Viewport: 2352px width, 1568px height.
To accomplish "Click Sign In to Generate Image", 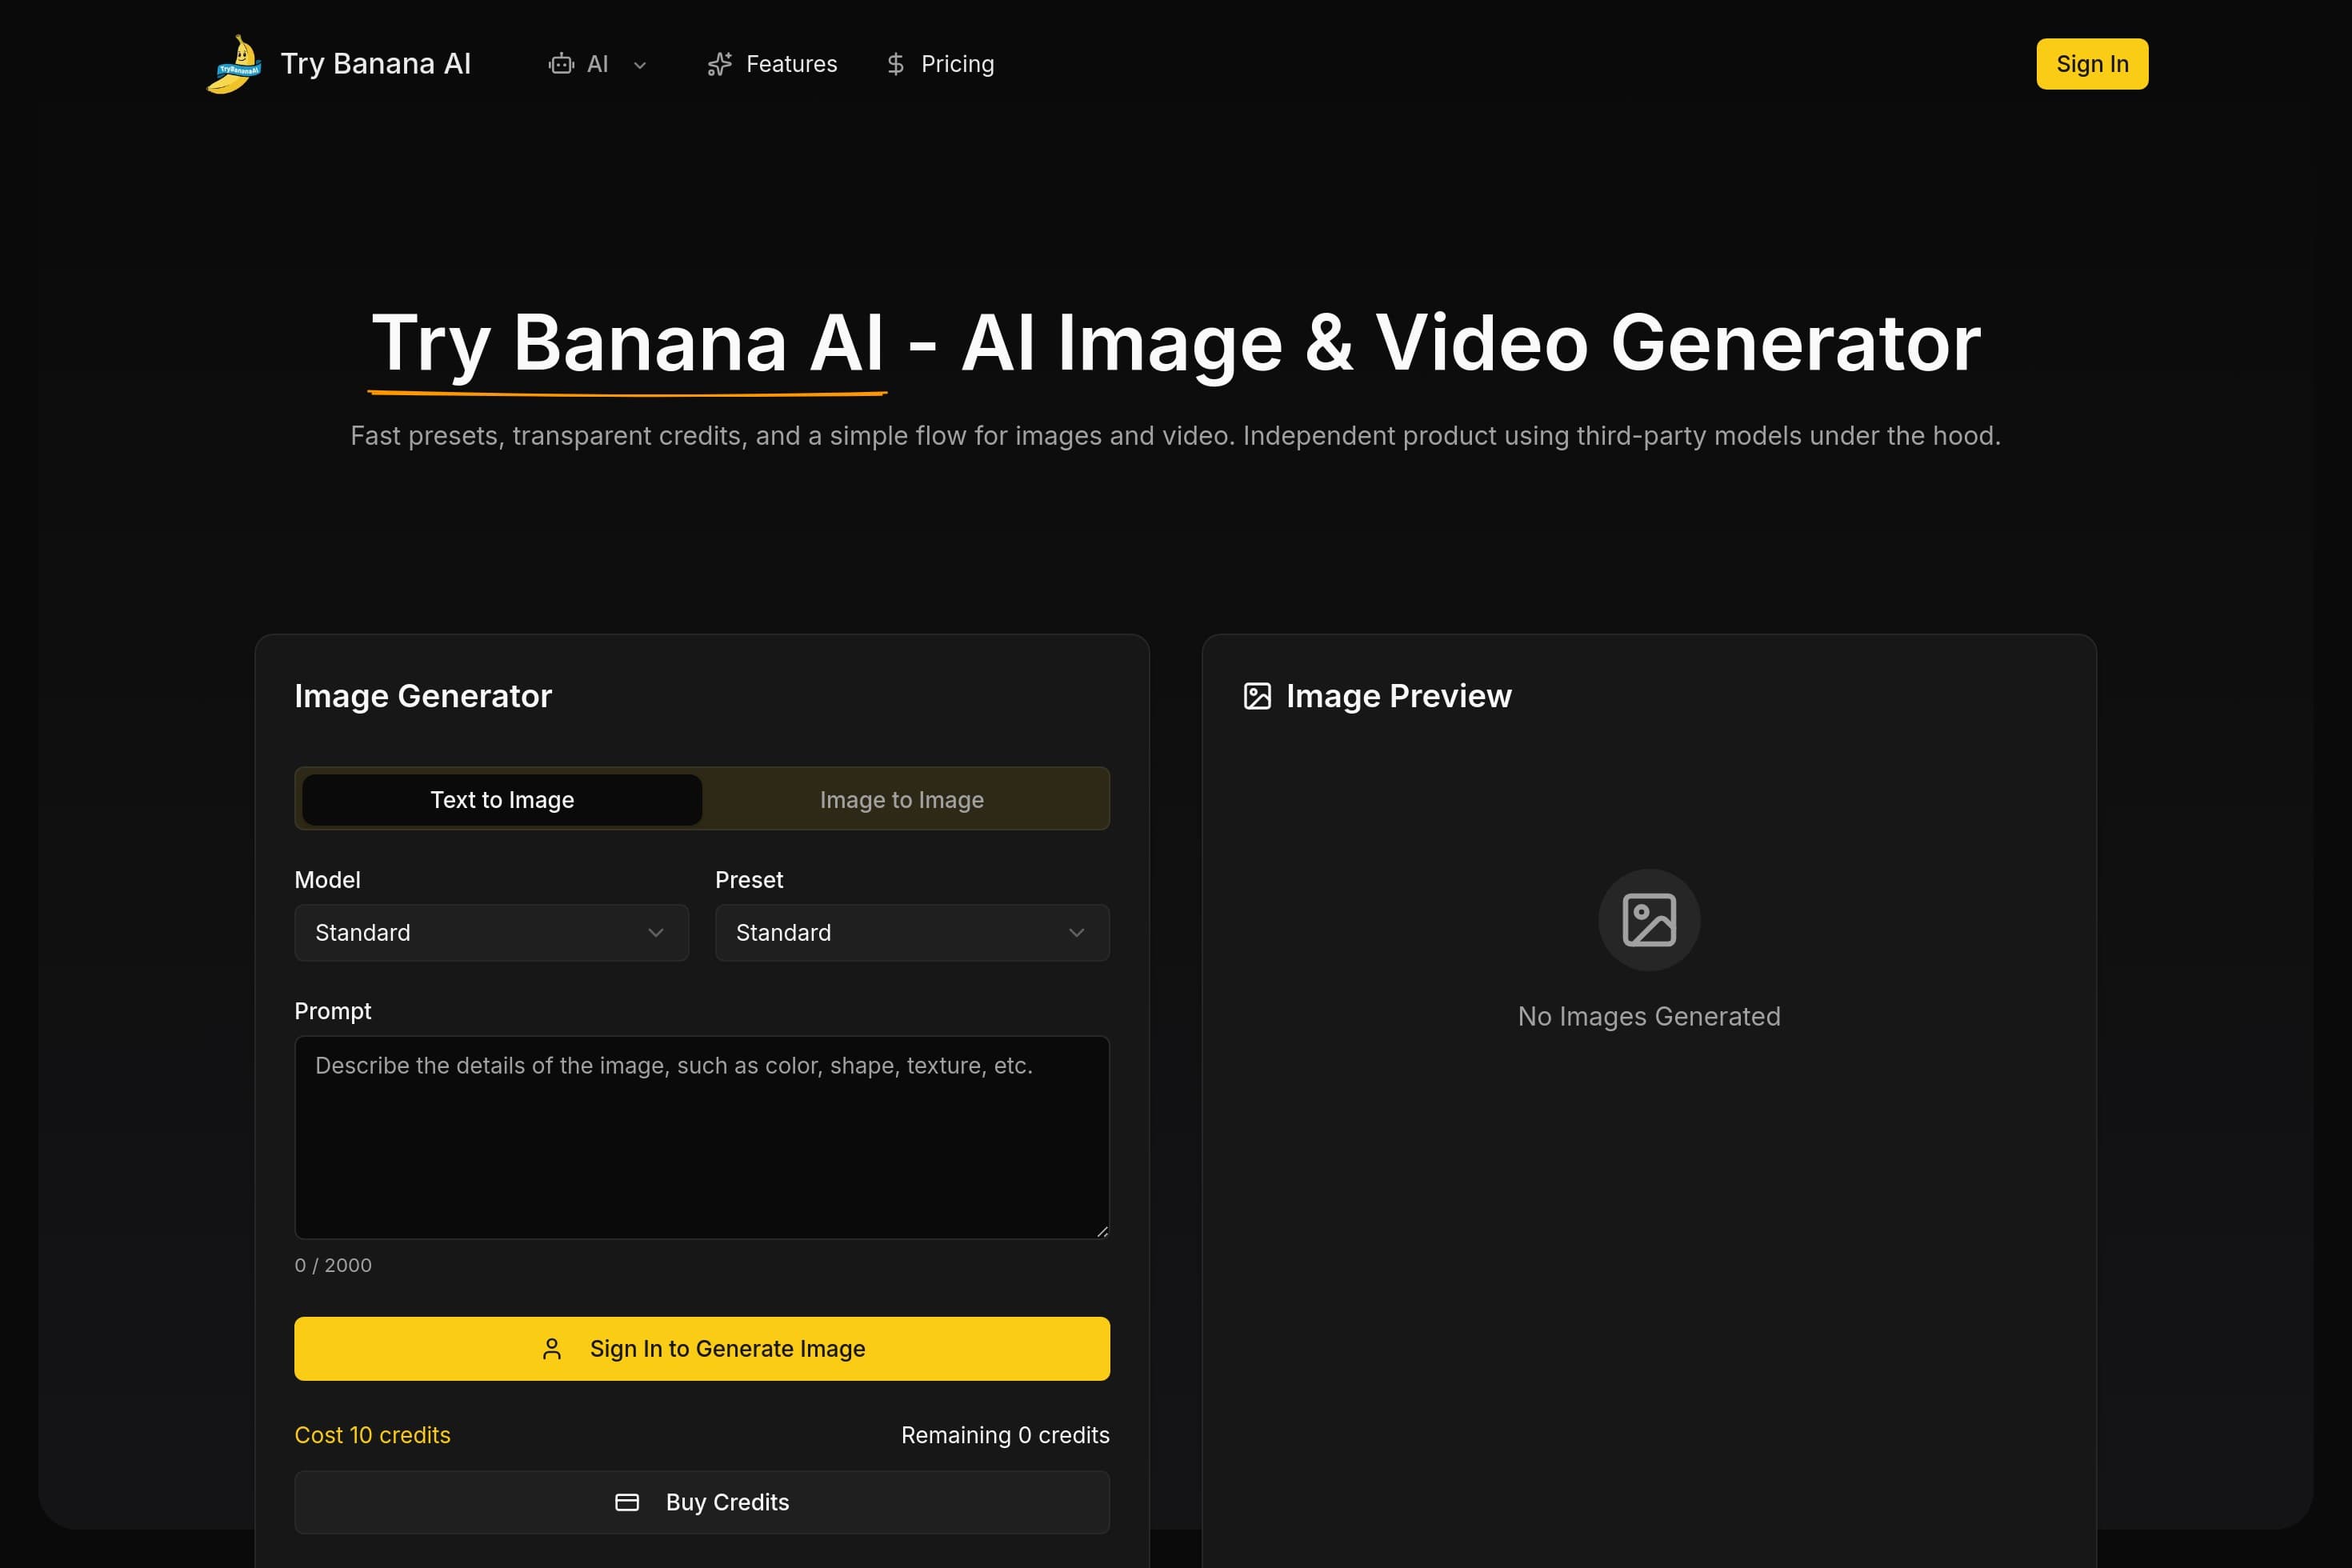I will click(x=701, y=1348).
